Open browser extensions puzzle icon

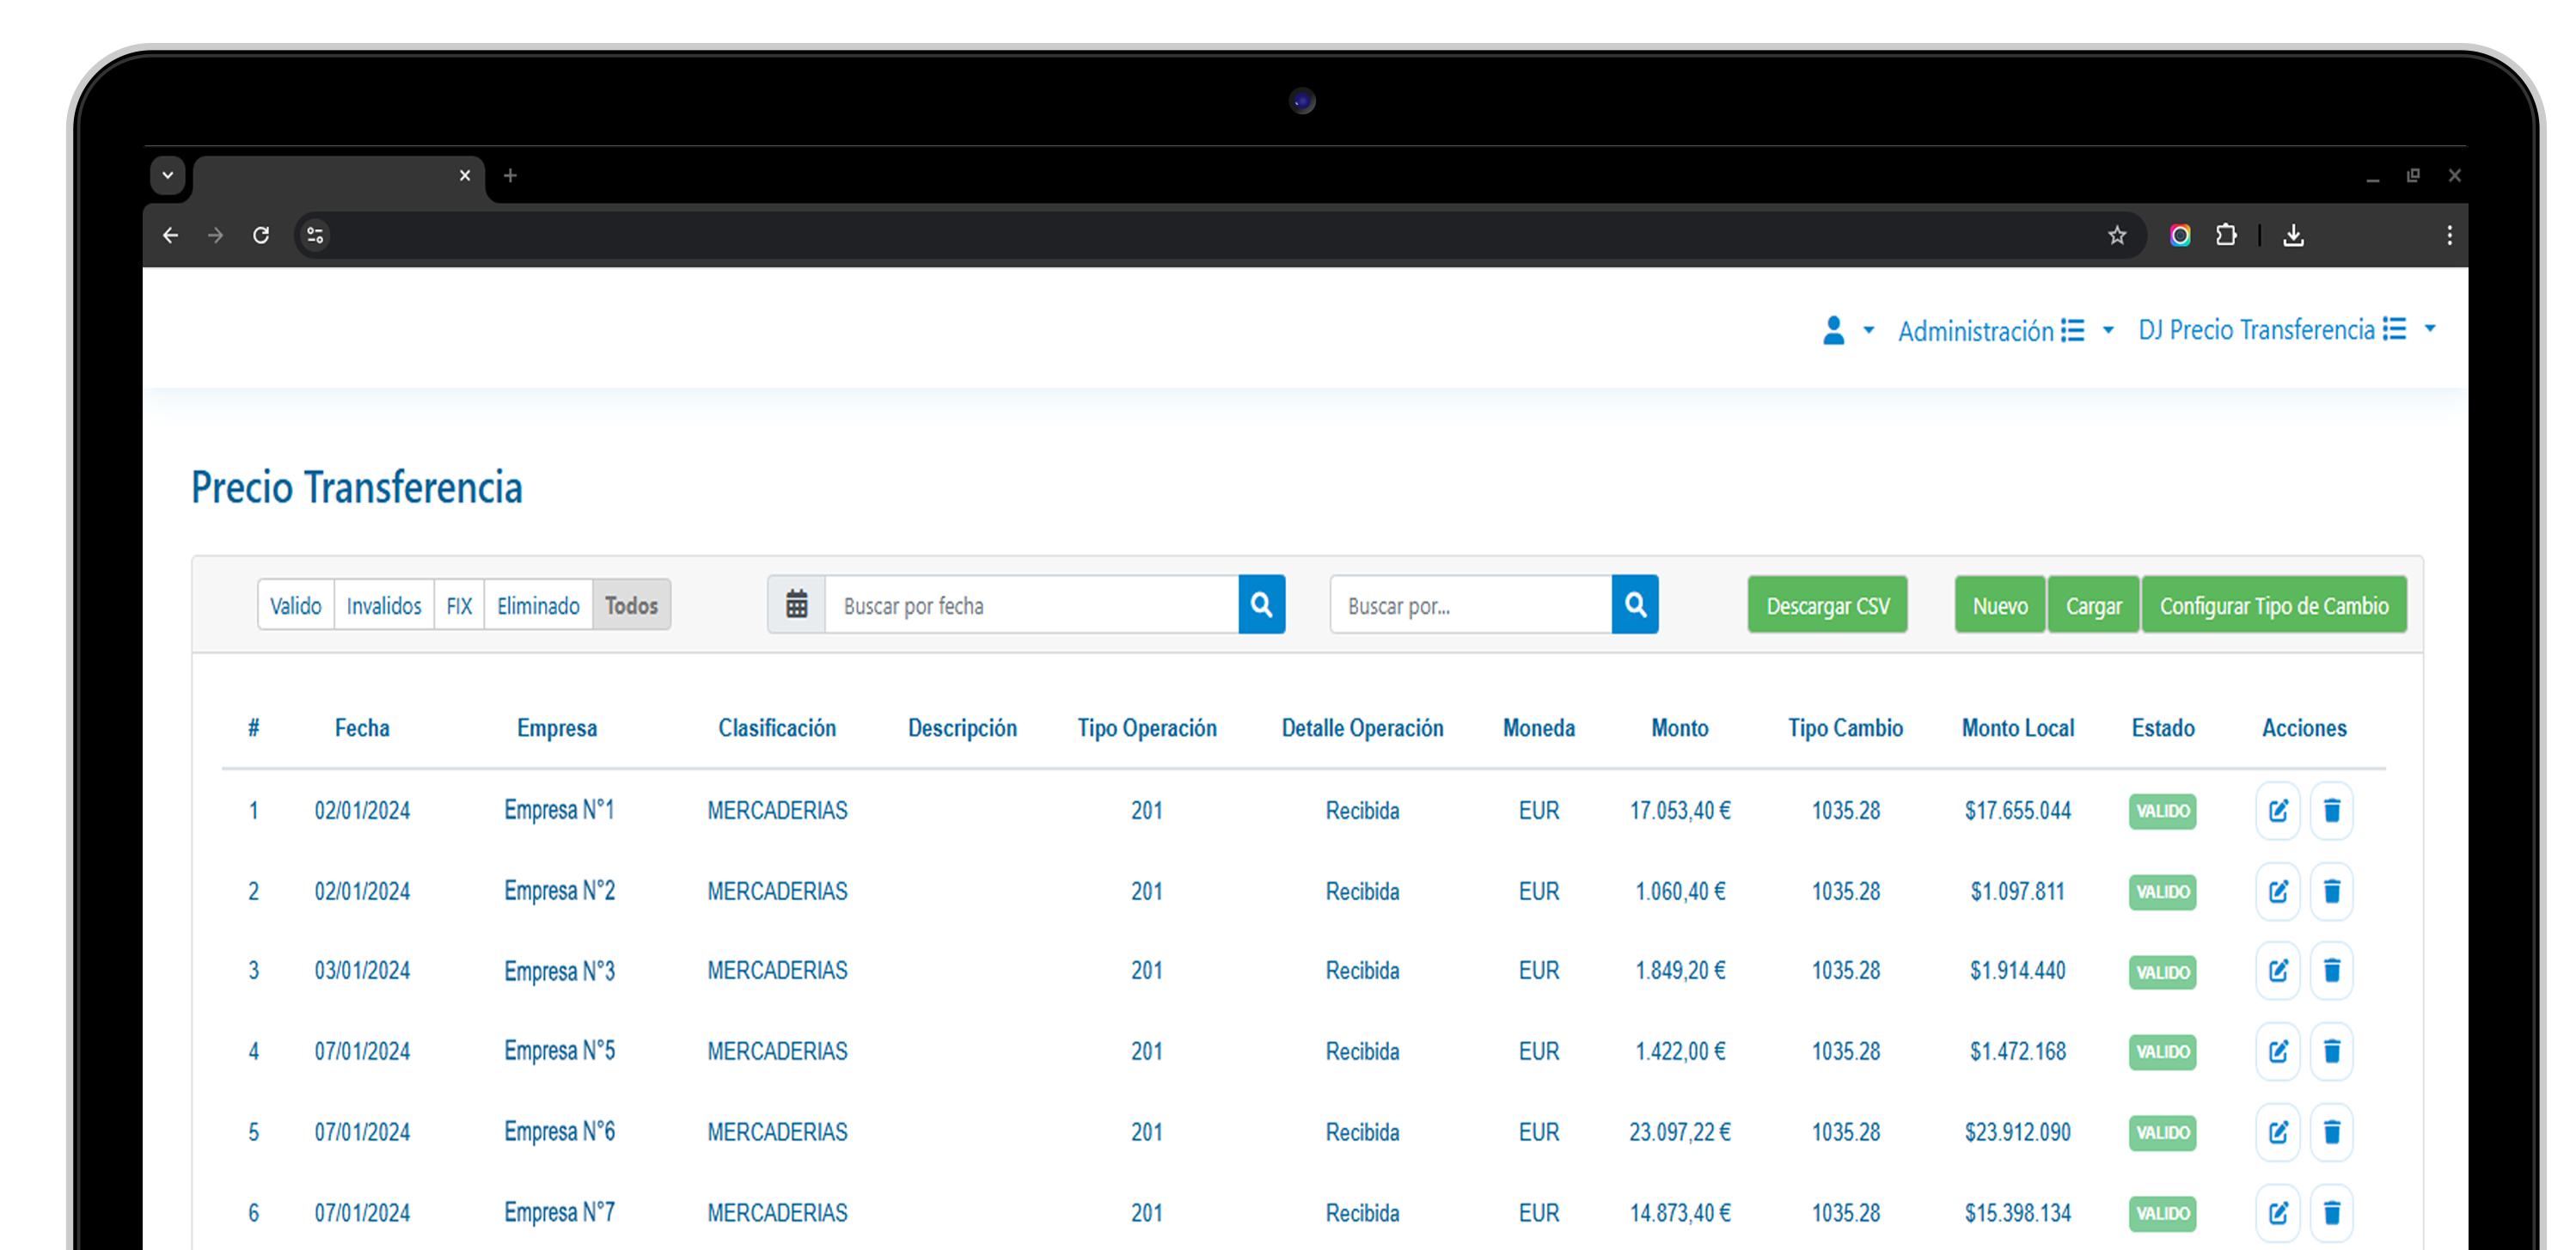[2225, 236]
